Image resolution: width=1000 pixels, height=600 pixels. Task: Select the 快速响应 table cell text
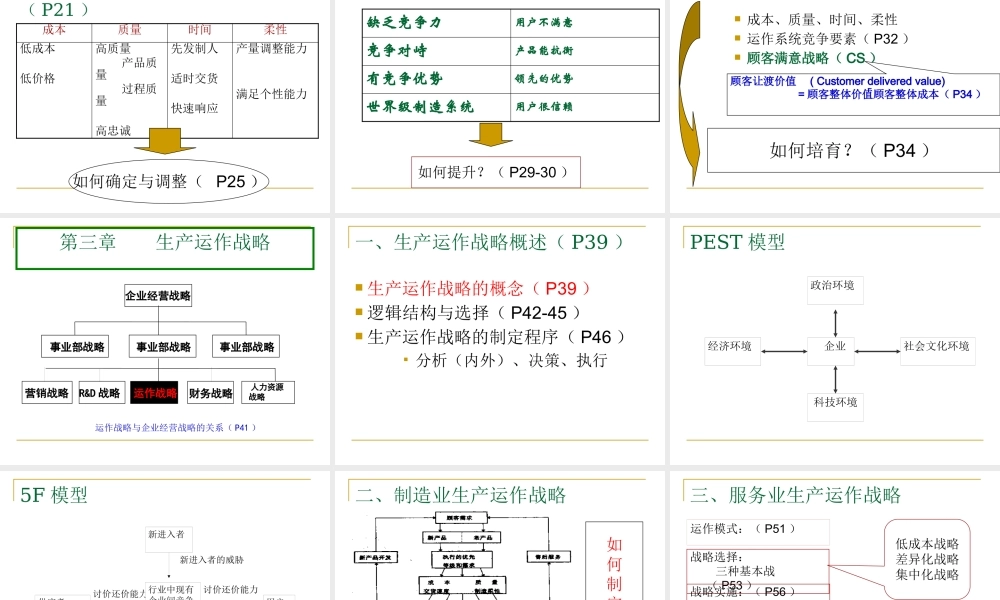tap(195, 108)
